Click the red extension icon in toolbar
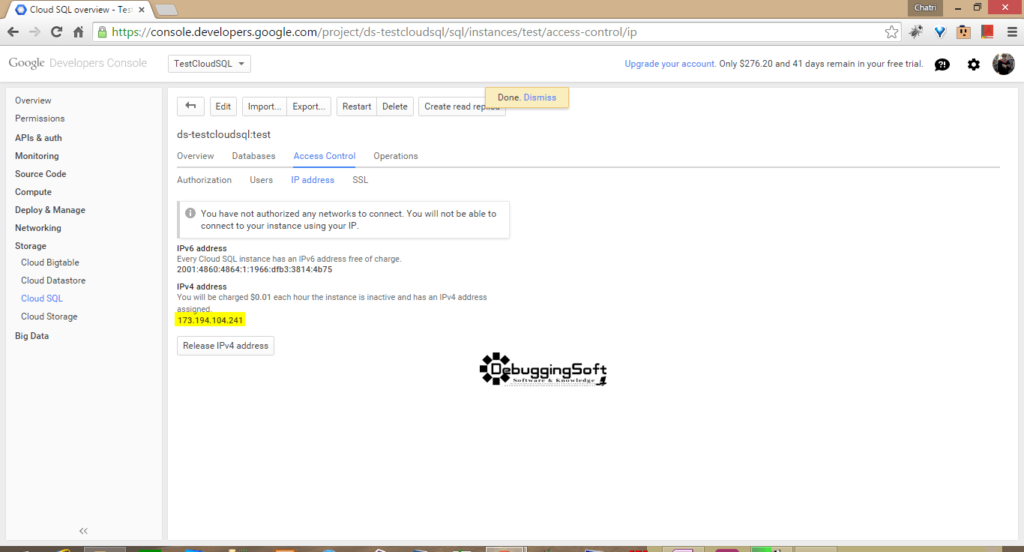The height and width of the screenshot is (552, 1024). tap(987, 32)
